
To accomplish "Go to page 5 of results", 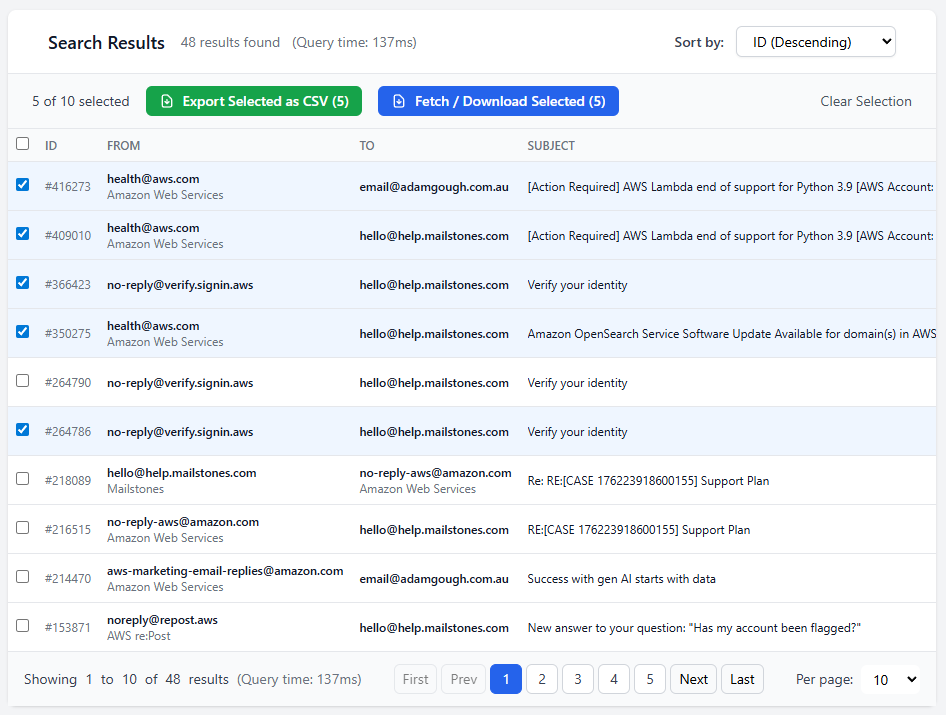I will (649, 679).
